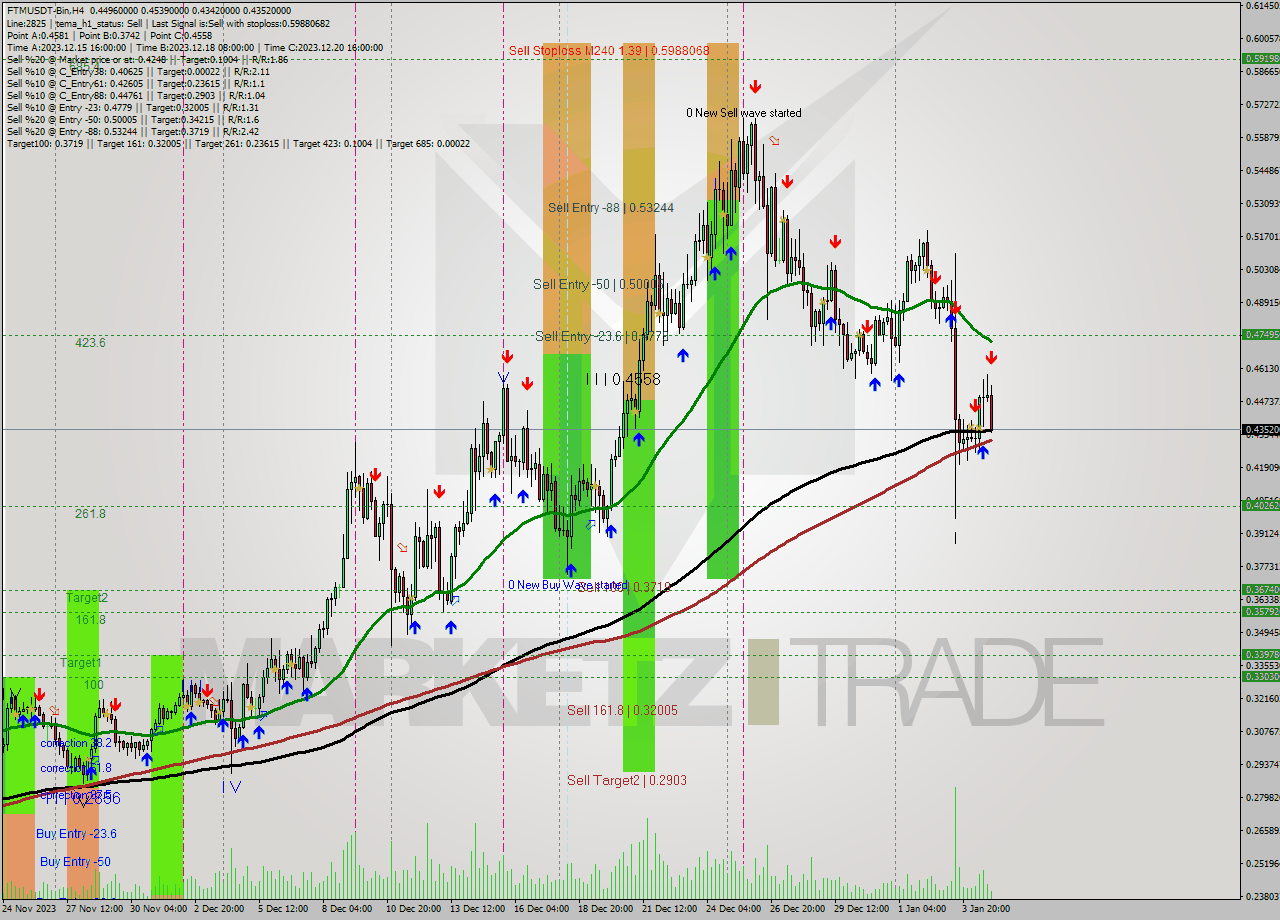This screenshot has width=1280, height=920.
Task: Click the 'Buy Entry -50' label
Action: pyautogui.click(x=75, y=861)
